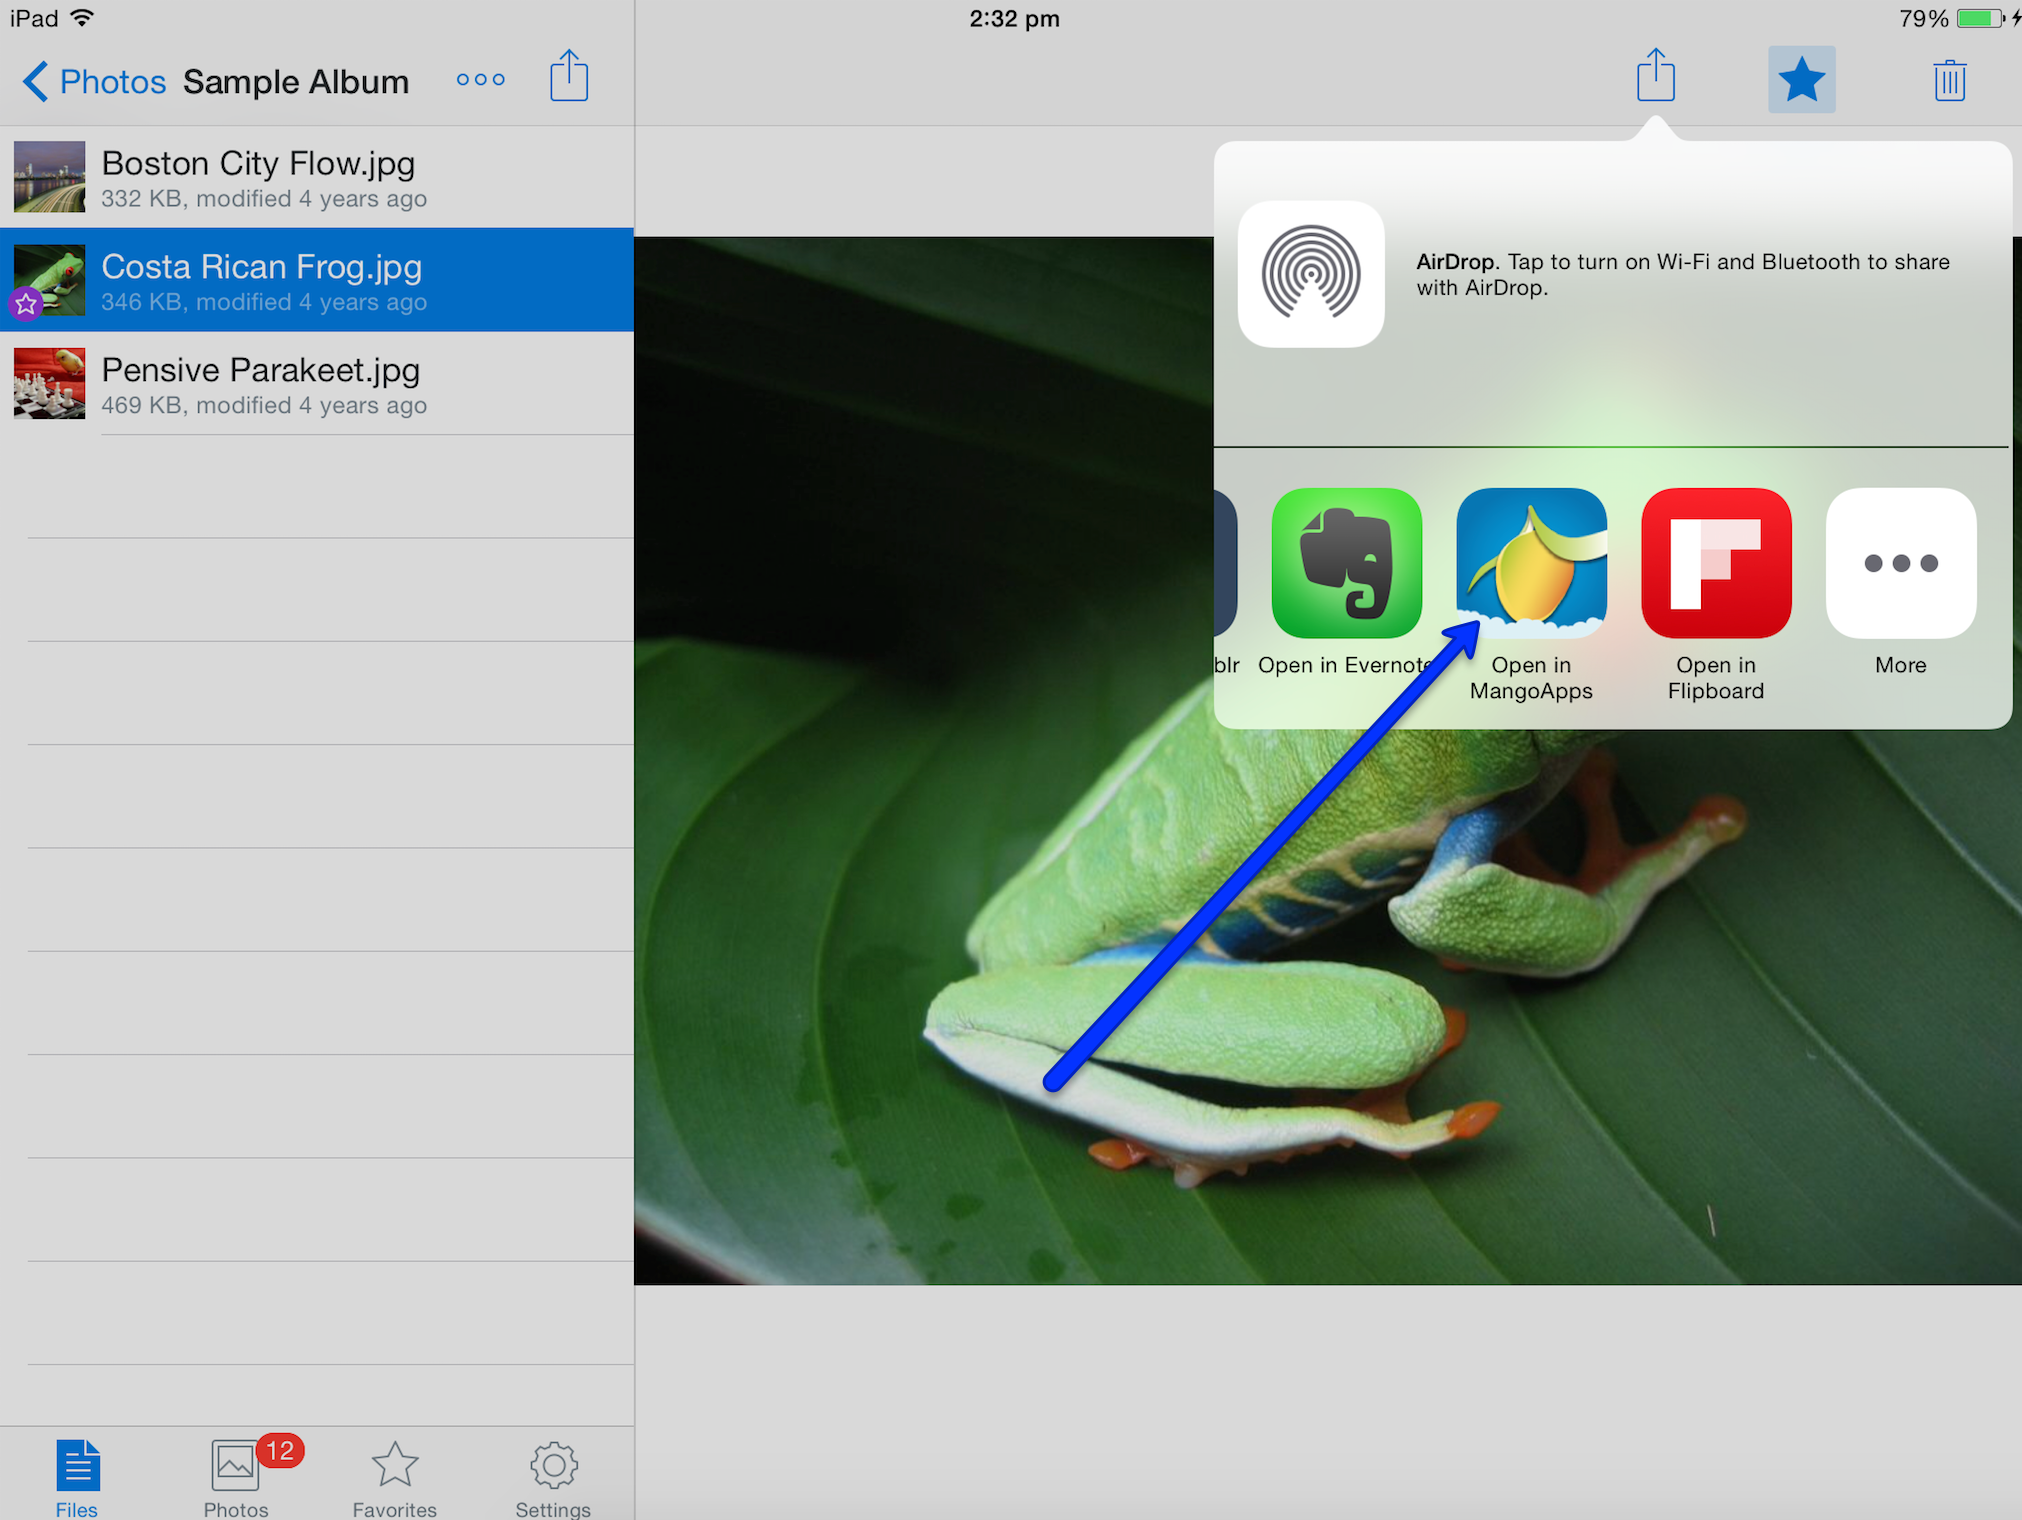Tap share icon next to Sample Album

coord(569,76)
